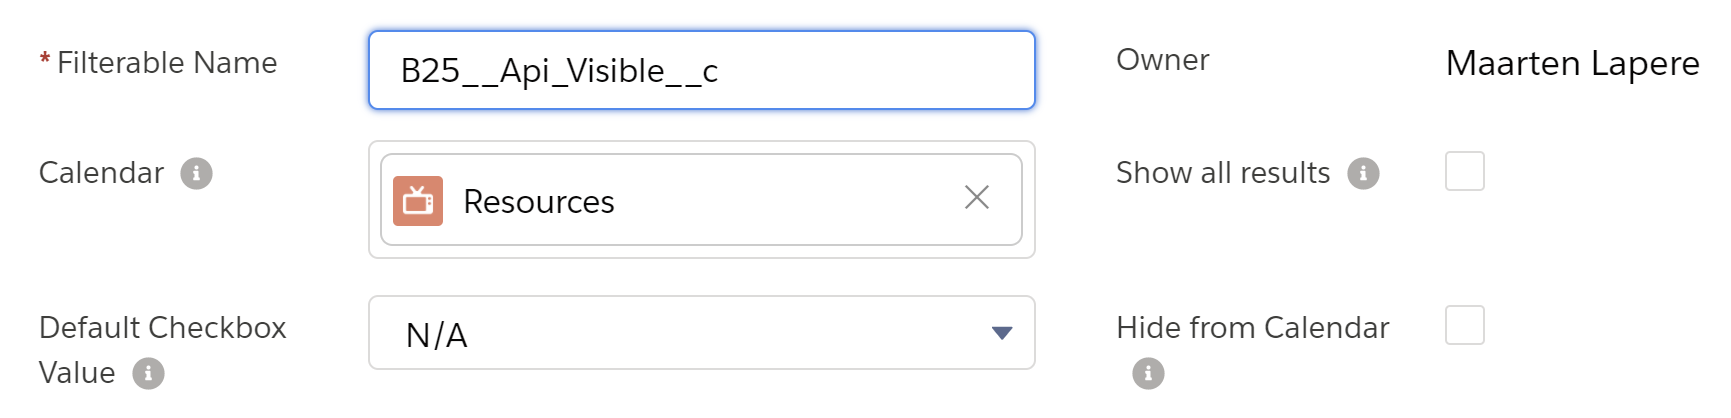
Task: Select the Resources text in Calendar lookup
Action: [538, 202]
